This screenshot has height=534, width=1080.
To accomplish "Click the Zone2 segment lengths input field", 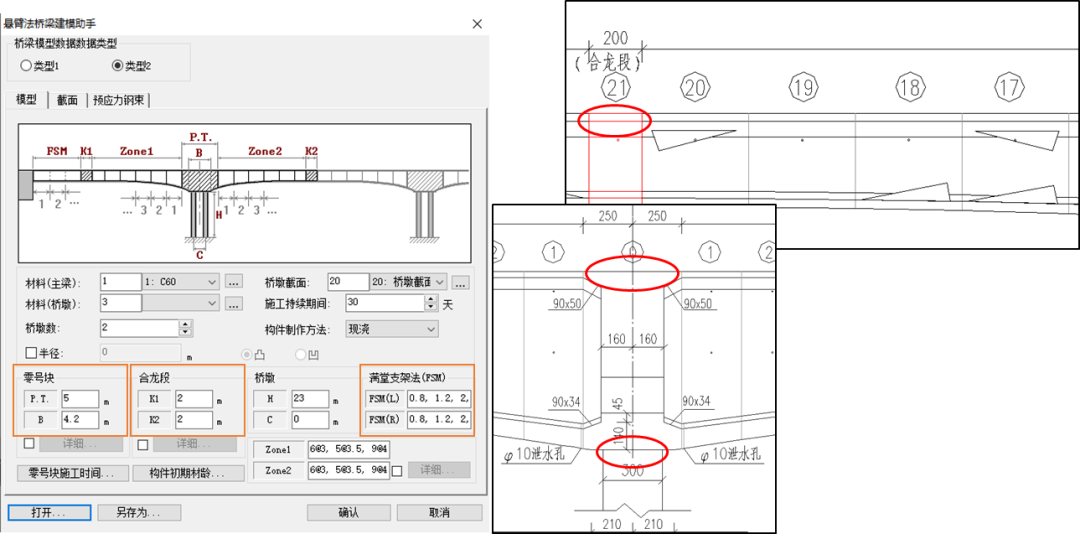I will (x=349, y=471).
